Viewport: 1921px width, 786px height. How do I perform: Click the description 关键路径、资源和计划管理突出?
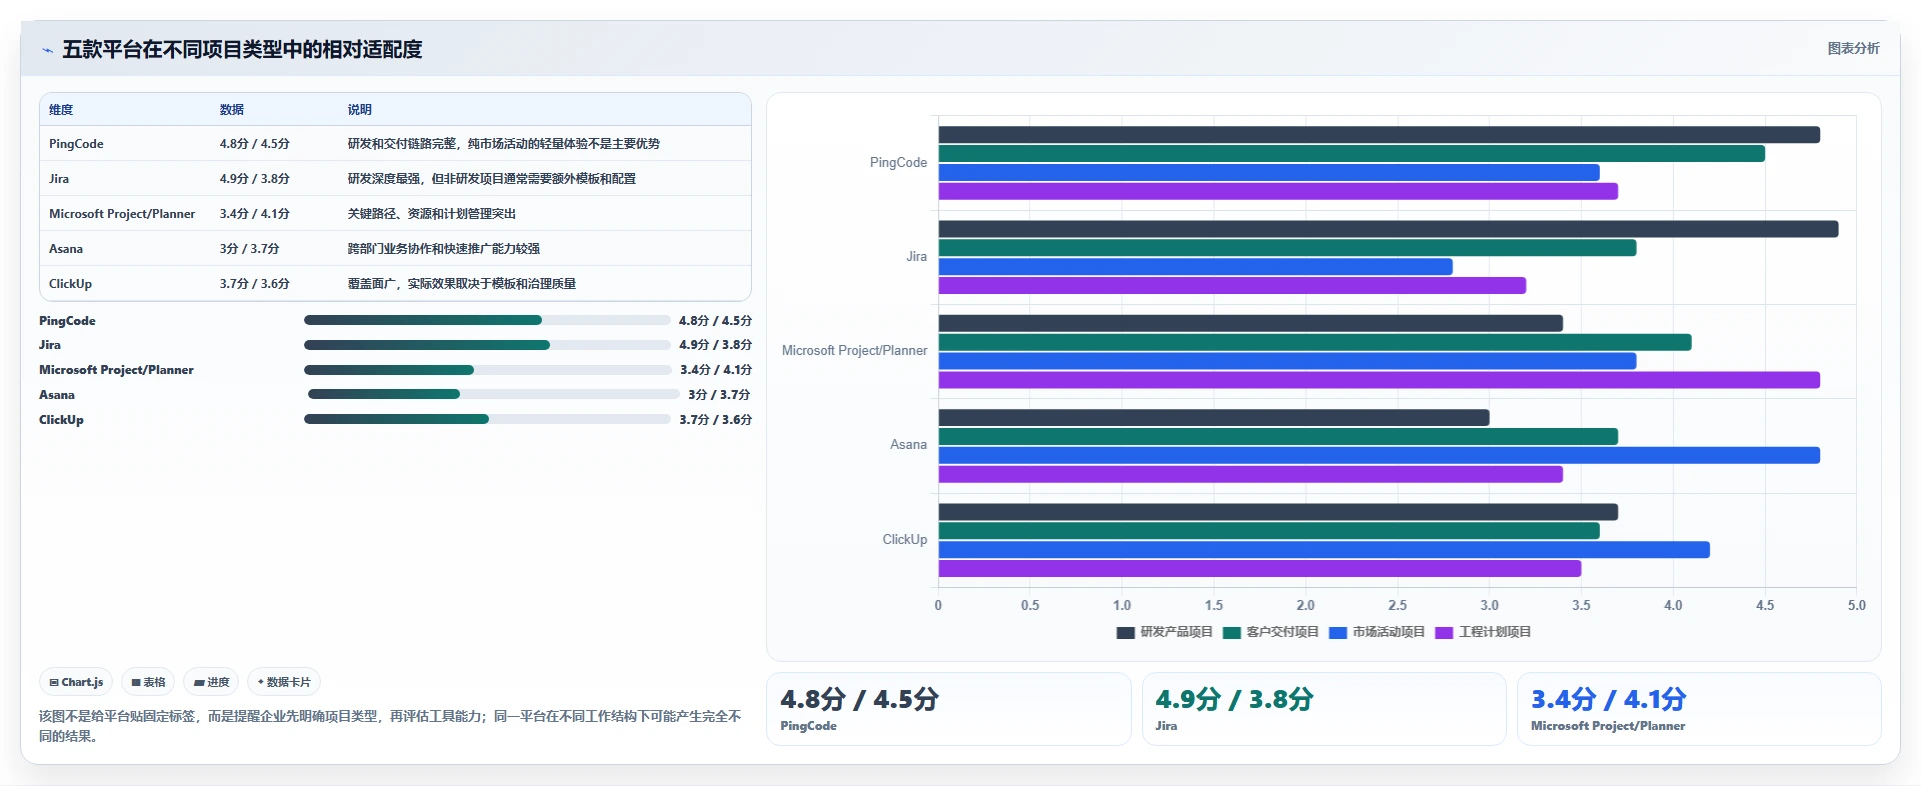432,214
